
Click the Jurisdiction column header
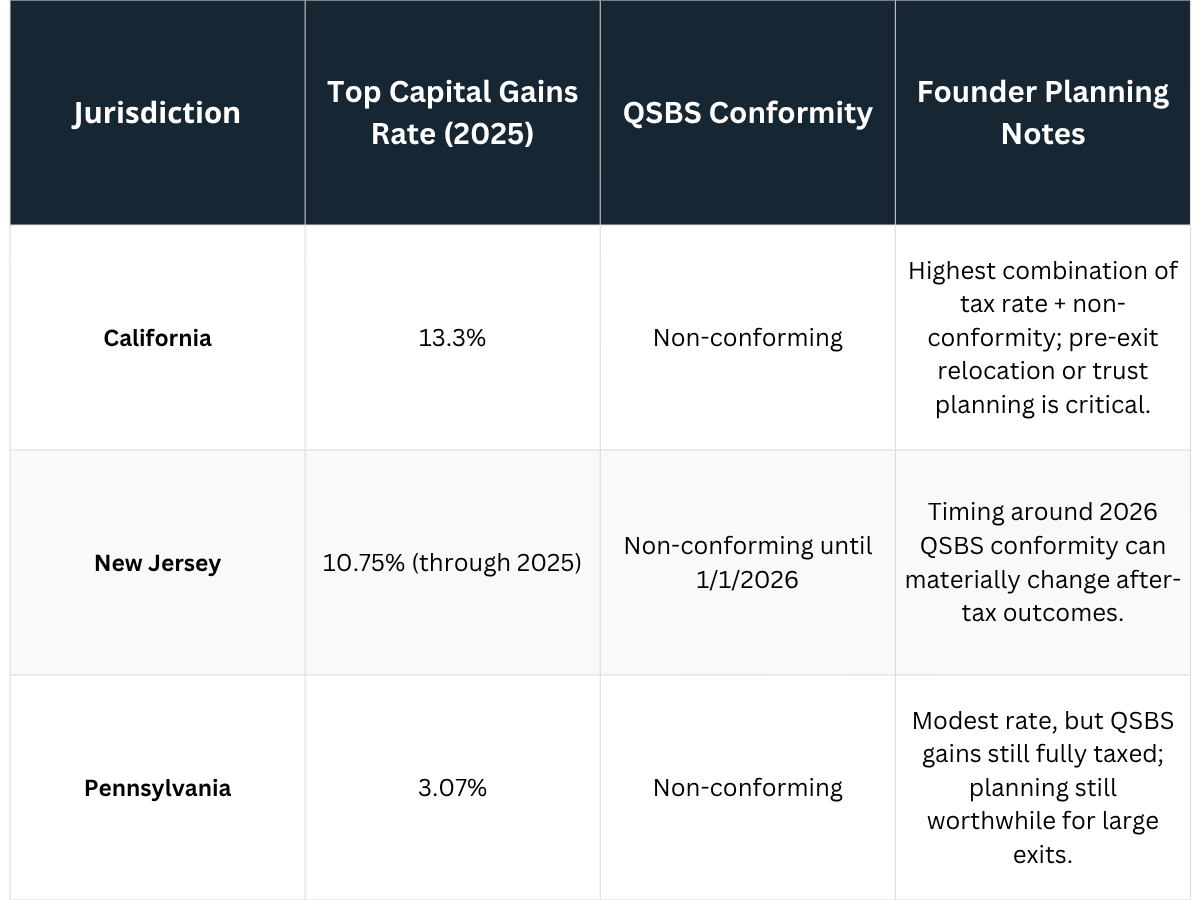pyautogui.click(x=156, y=113)
